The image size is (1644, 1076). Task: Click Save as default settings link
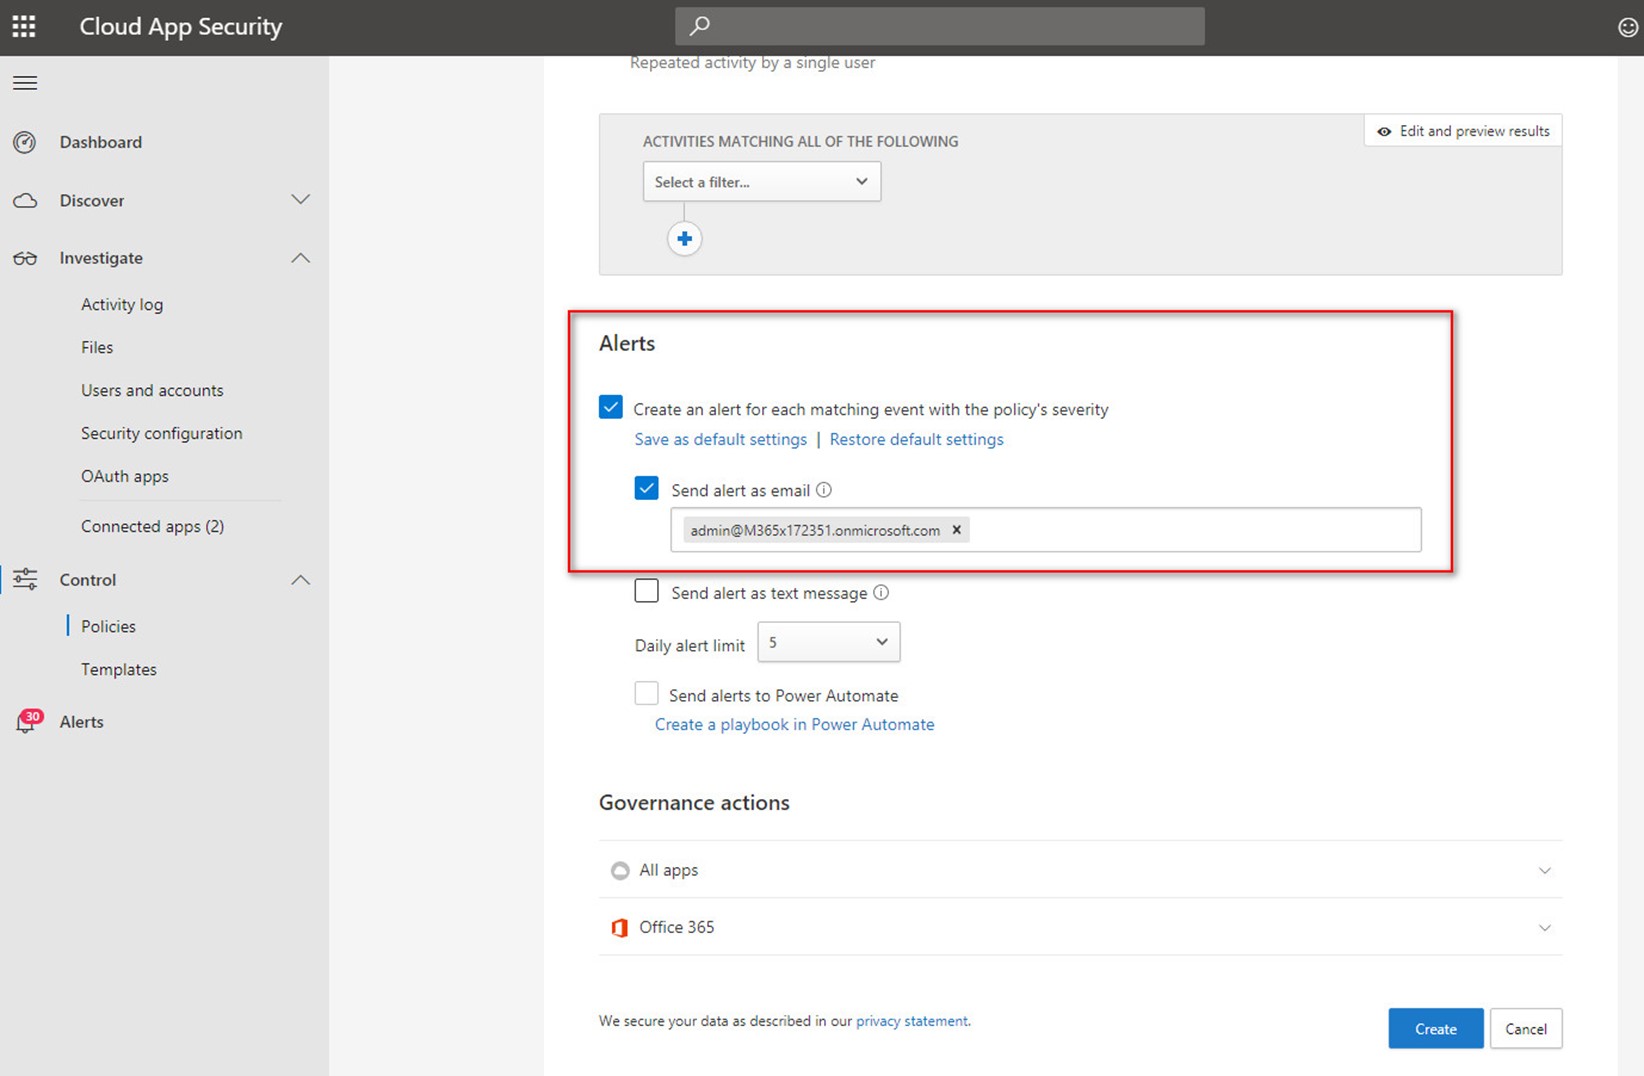(721, 439)
